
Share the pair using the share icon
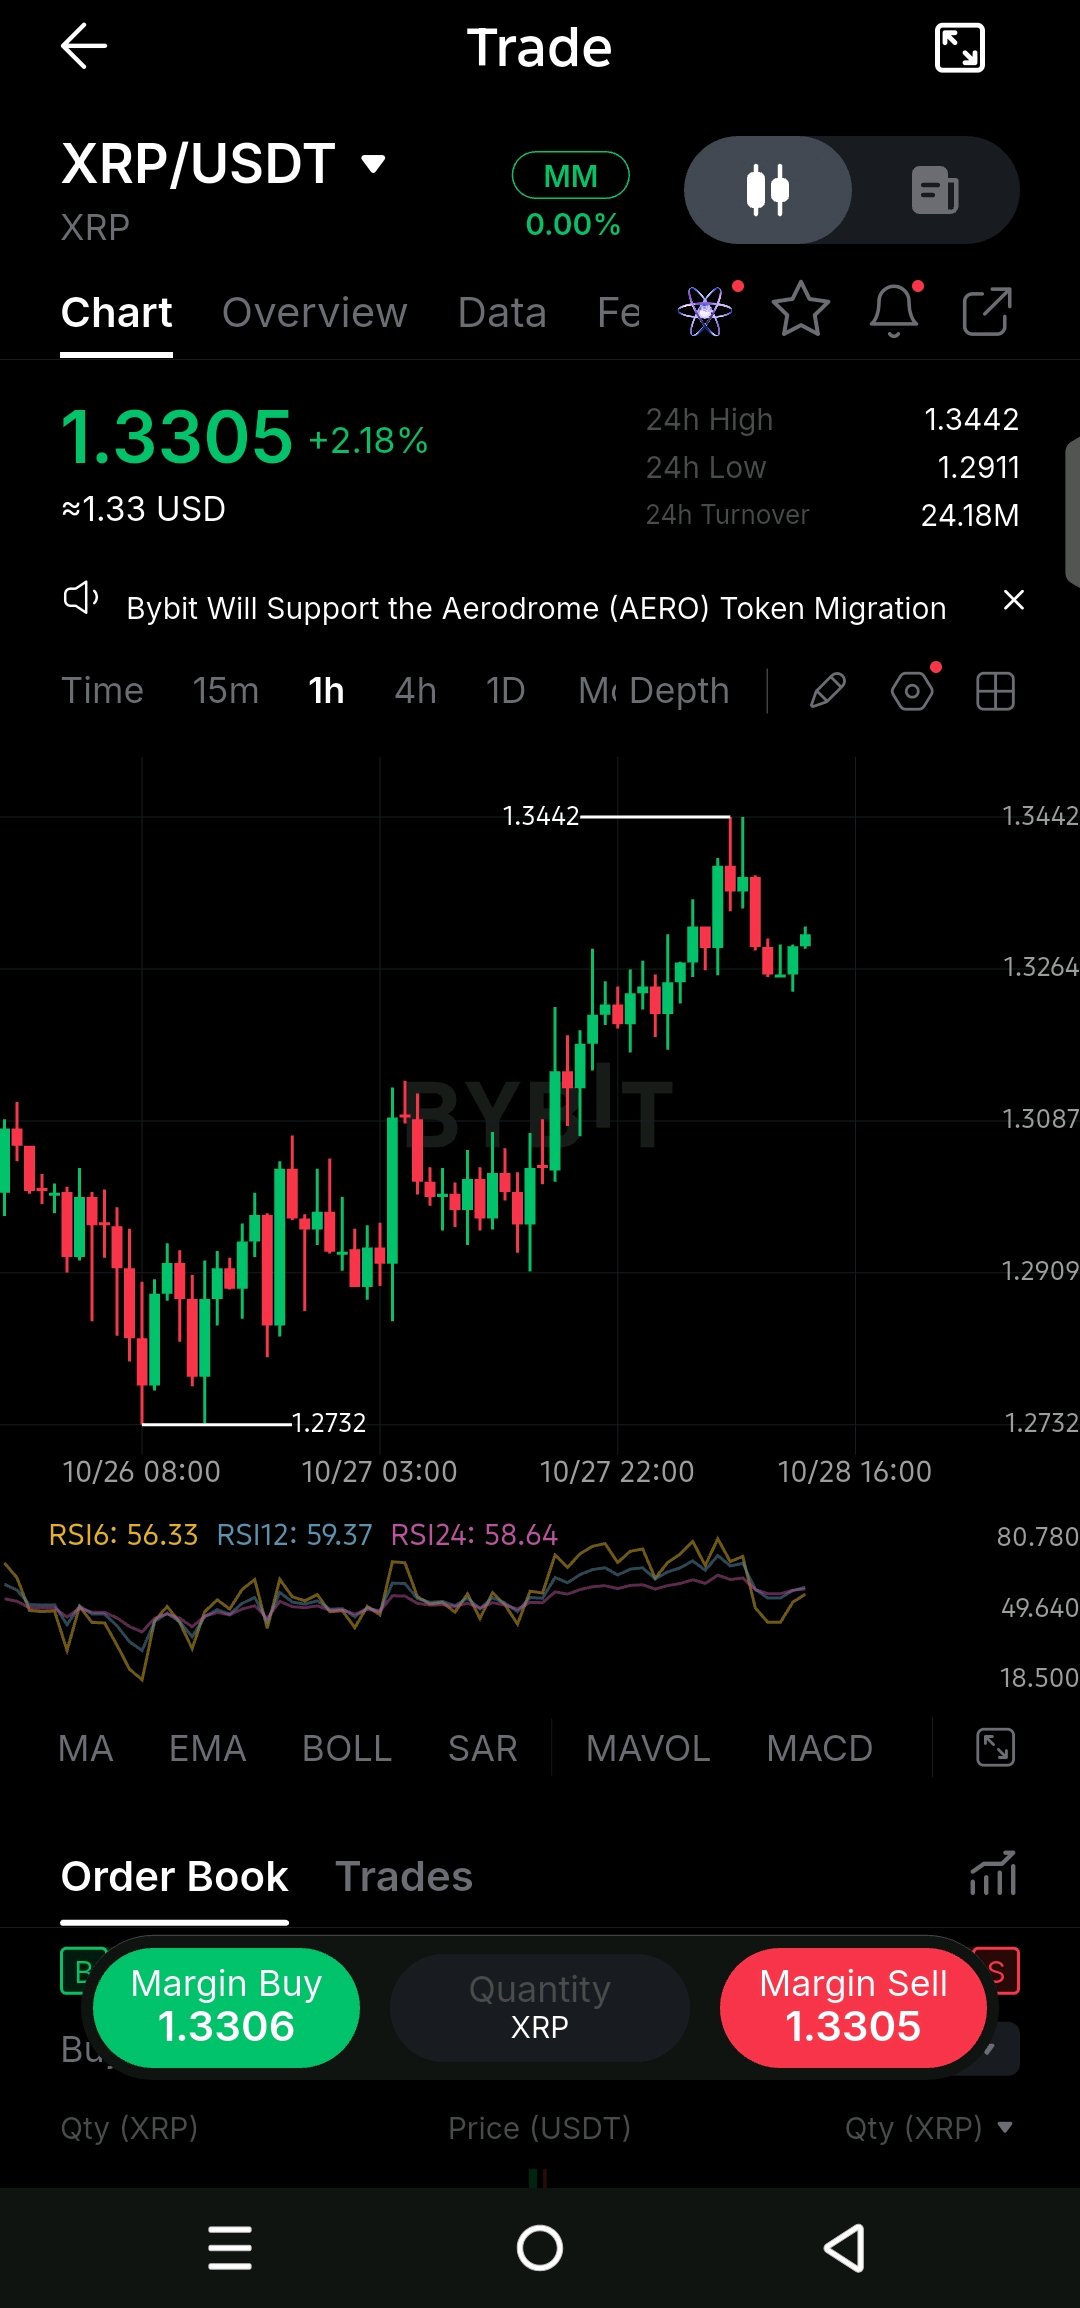[x=987, y=311]
